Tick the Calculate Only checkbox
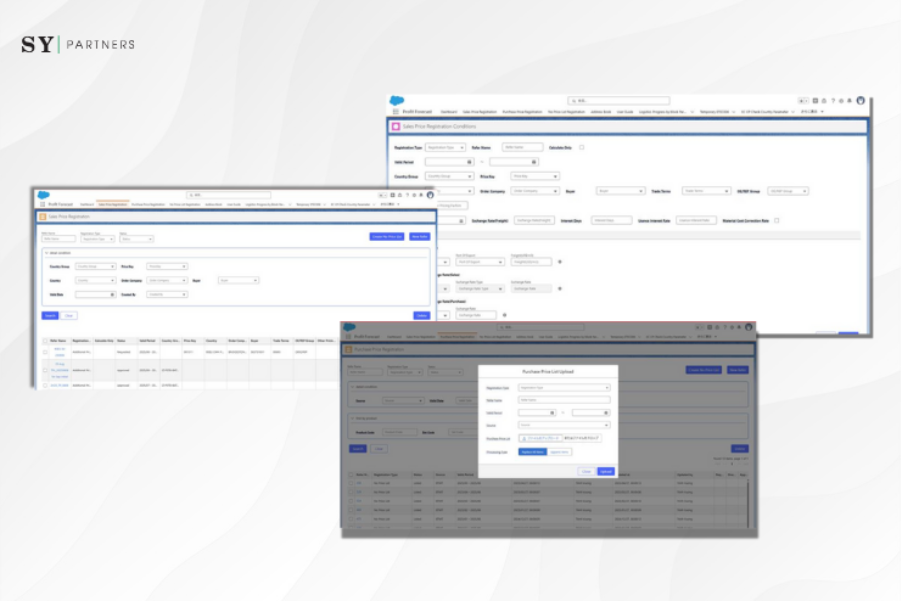This screenshot has height=601, width=901. click(582, 147)
